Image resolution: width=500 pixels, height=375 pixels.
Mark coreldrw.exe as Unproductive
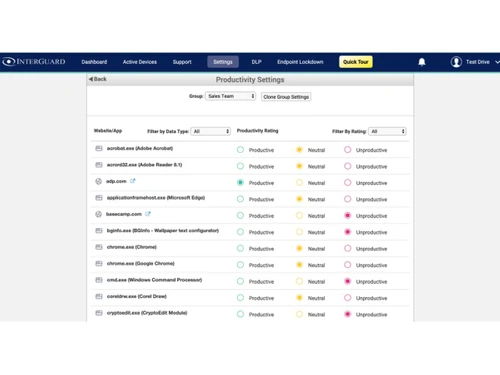[x=348, y=298]
